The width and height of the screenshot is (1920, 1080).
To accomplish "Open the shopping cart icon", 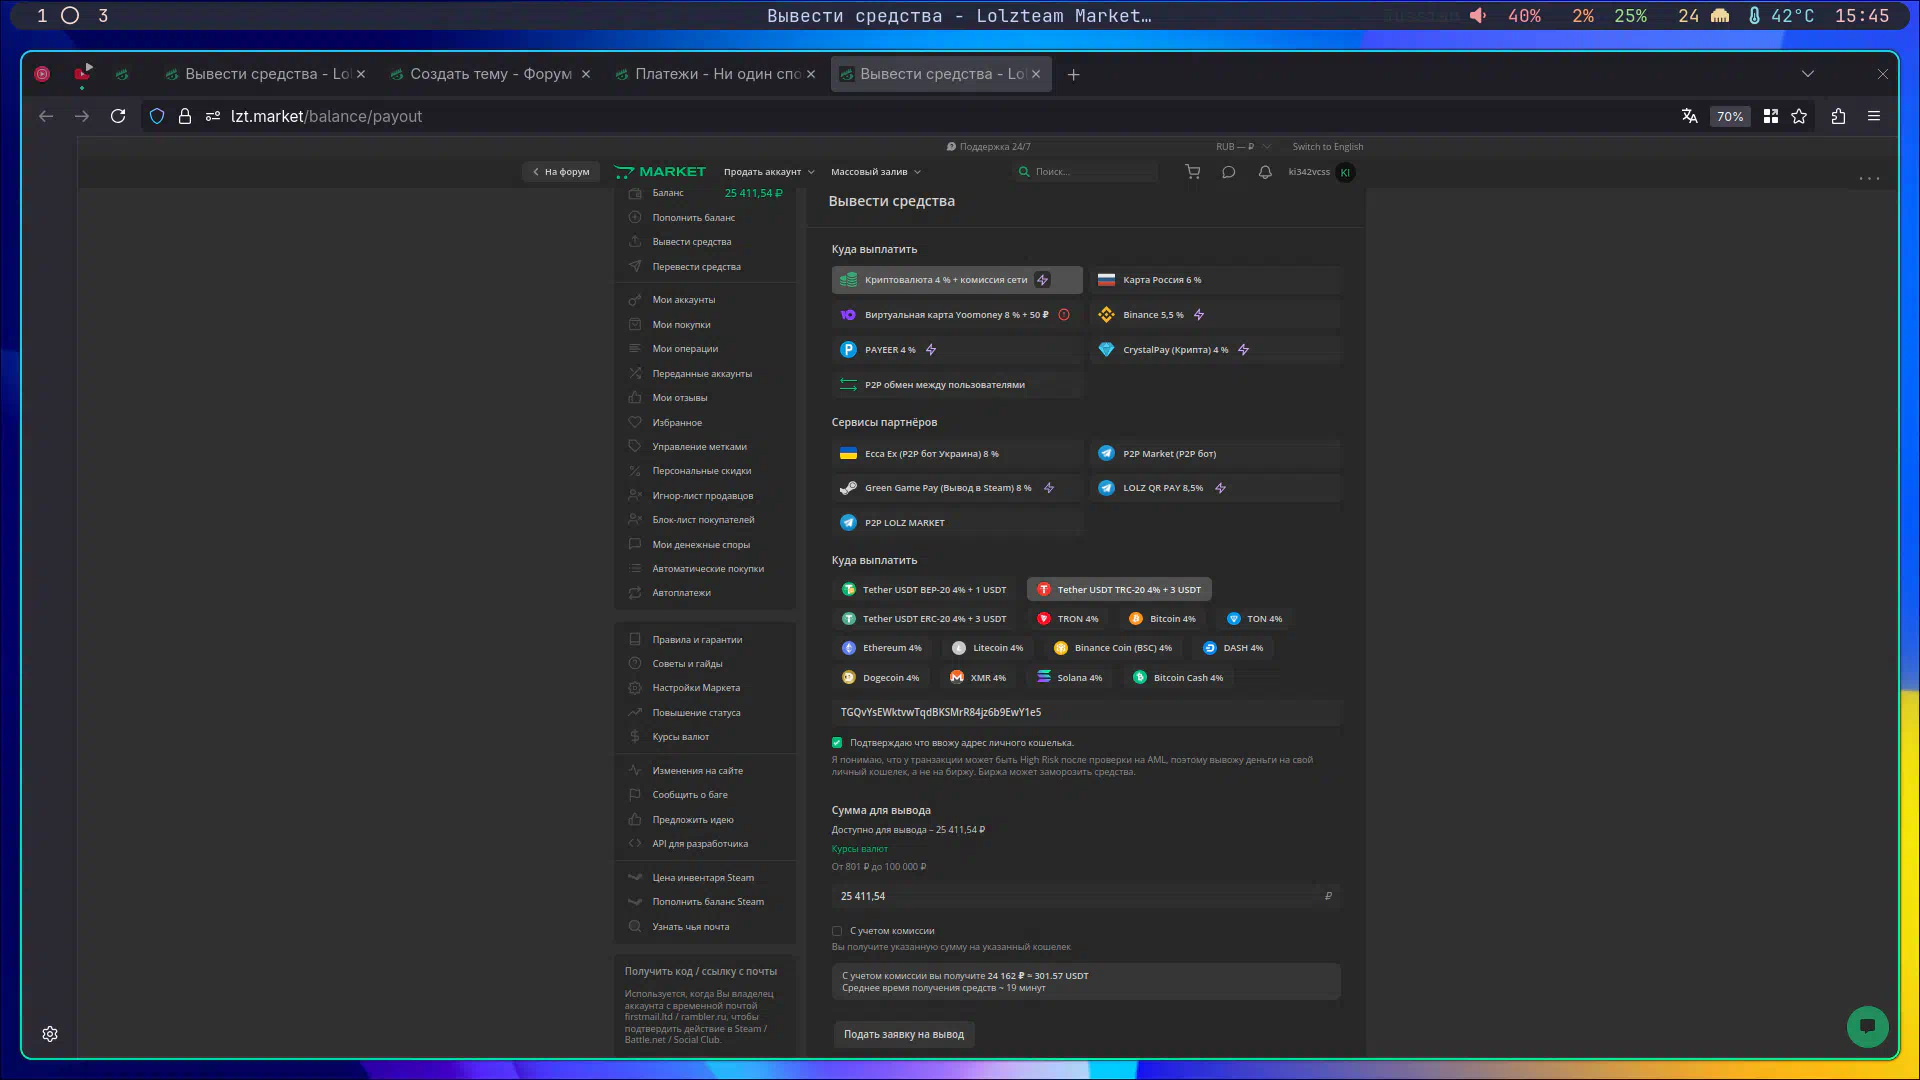I will (x=1192, y=172).
